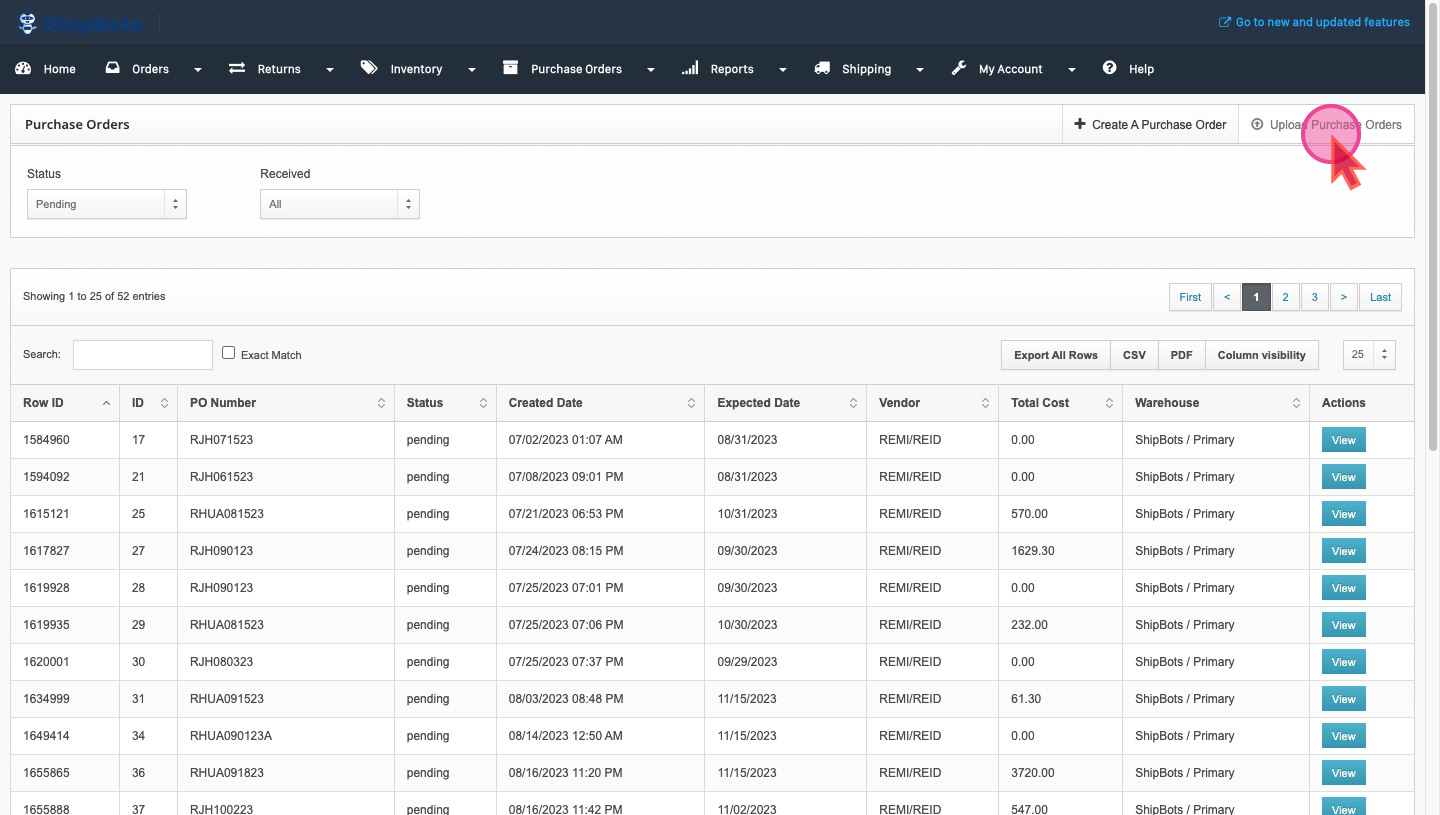This screenshot has width=1440, height=815.
Task: Sort by Row ID column arrow
Action: (x=106, y=403)
